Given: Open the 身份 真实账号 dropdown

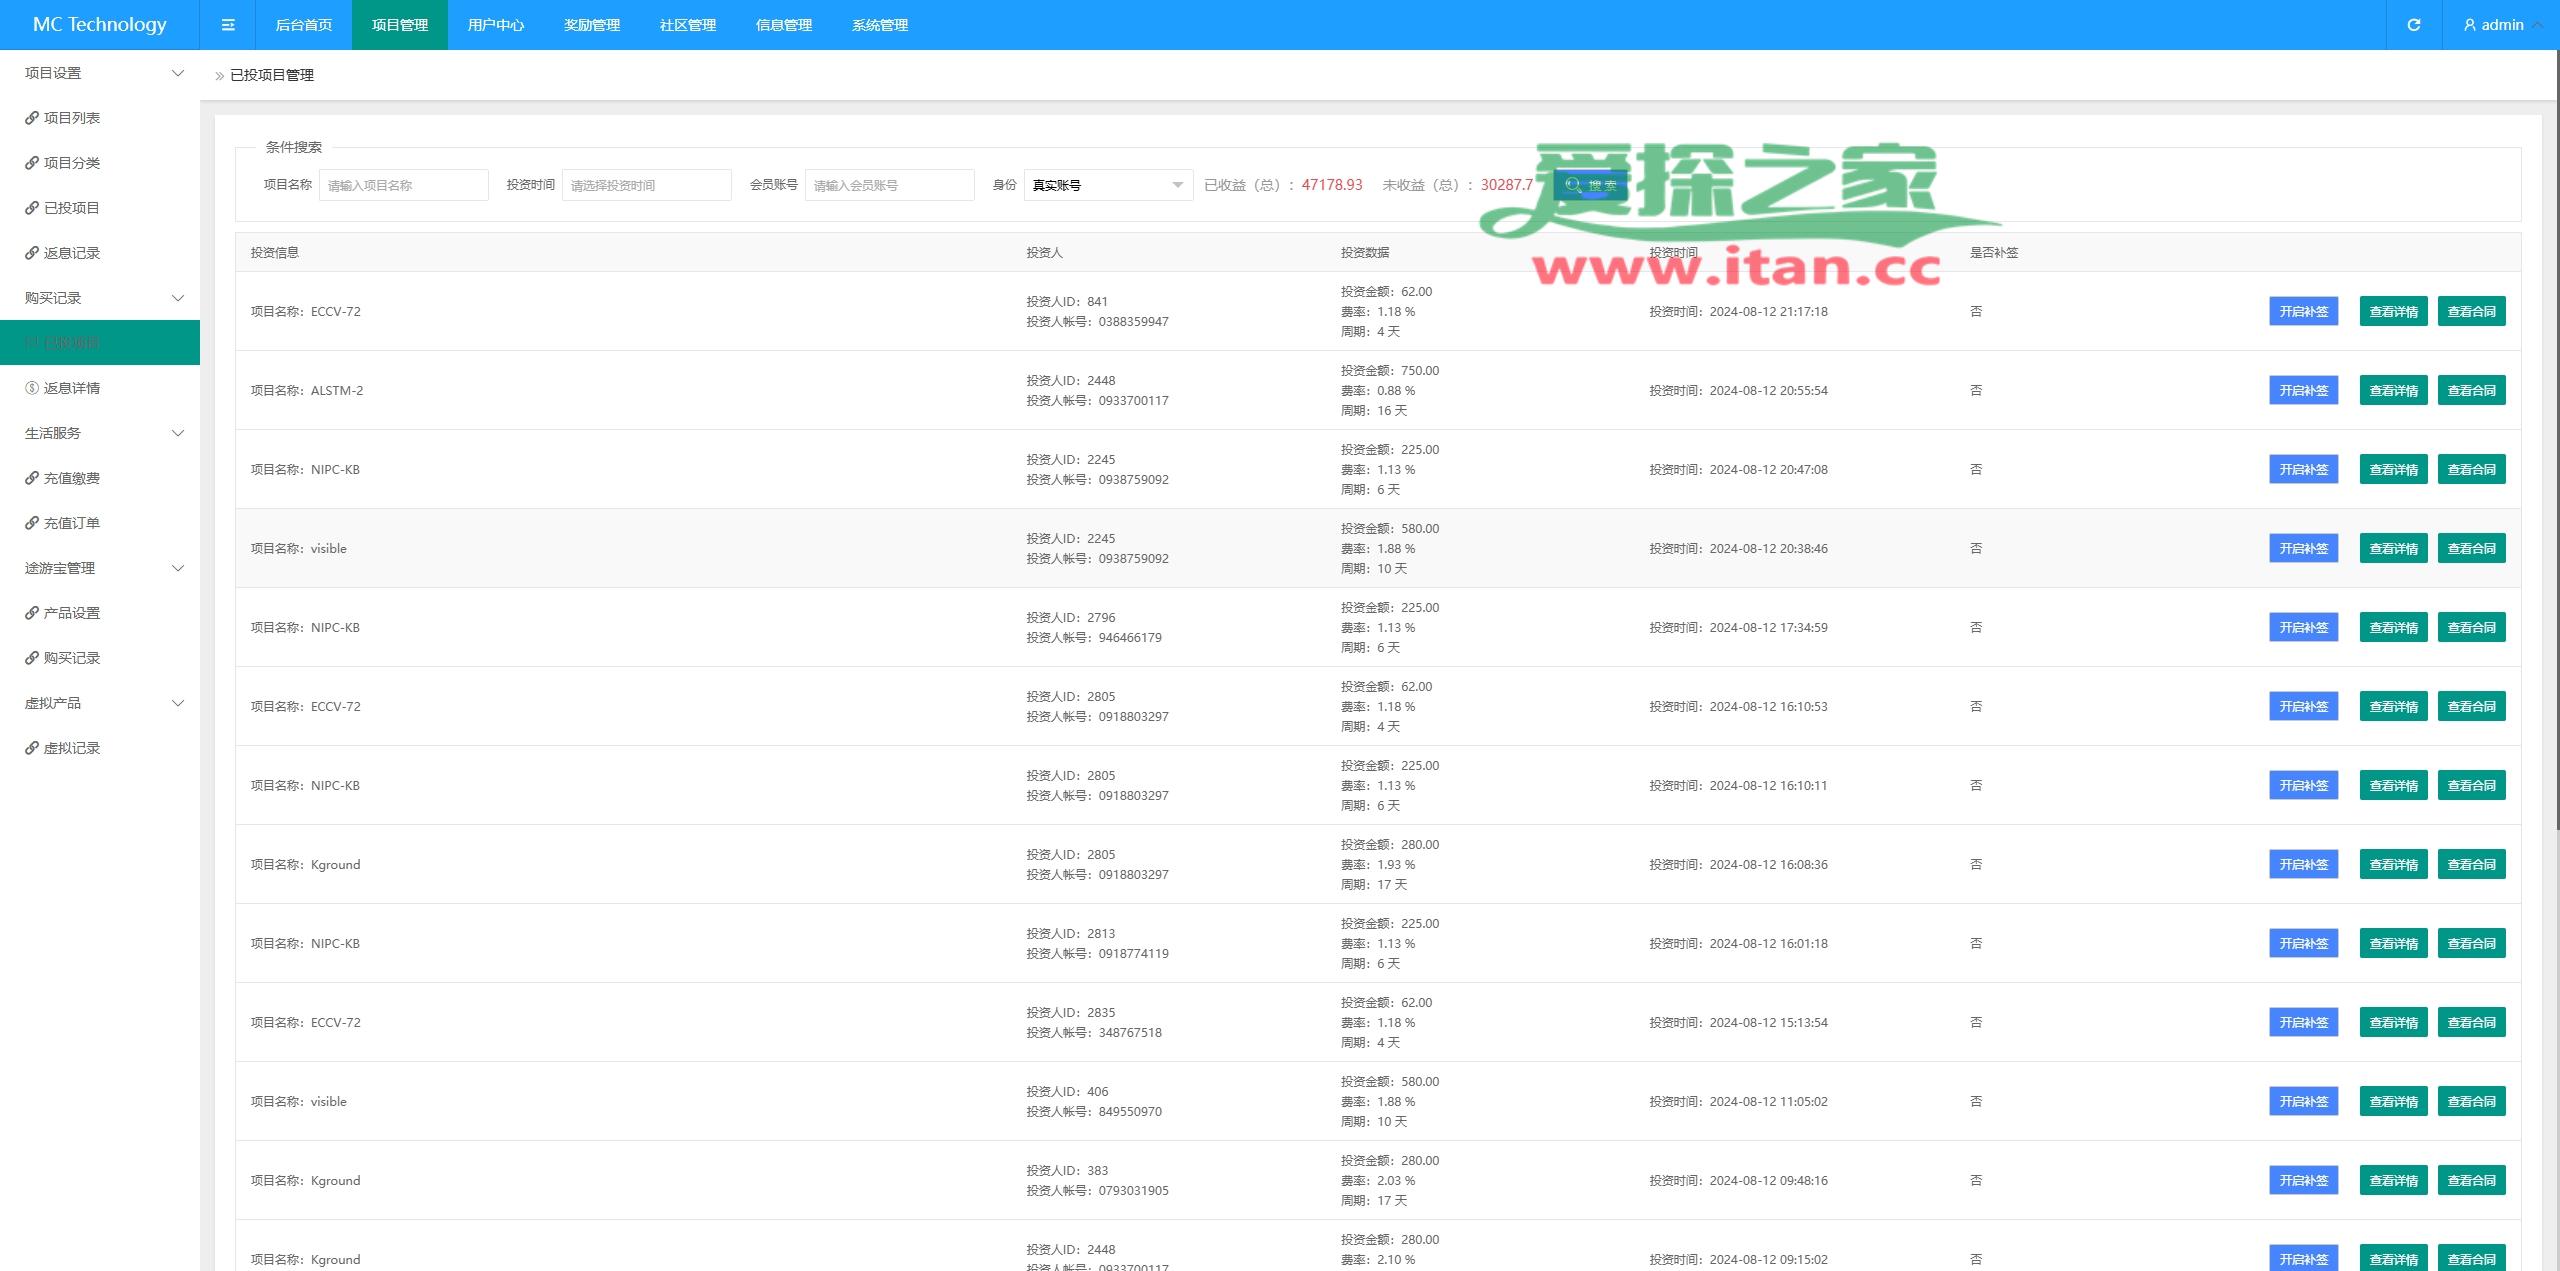Looking at the screenshot, I should click(x=1108, y=185).
